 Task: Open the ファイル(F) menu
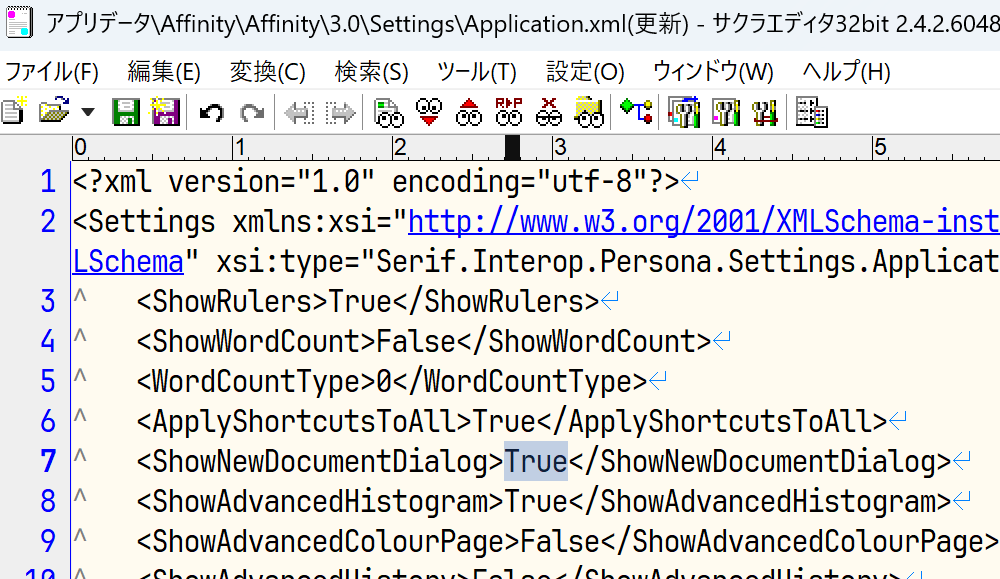(52, 71)
